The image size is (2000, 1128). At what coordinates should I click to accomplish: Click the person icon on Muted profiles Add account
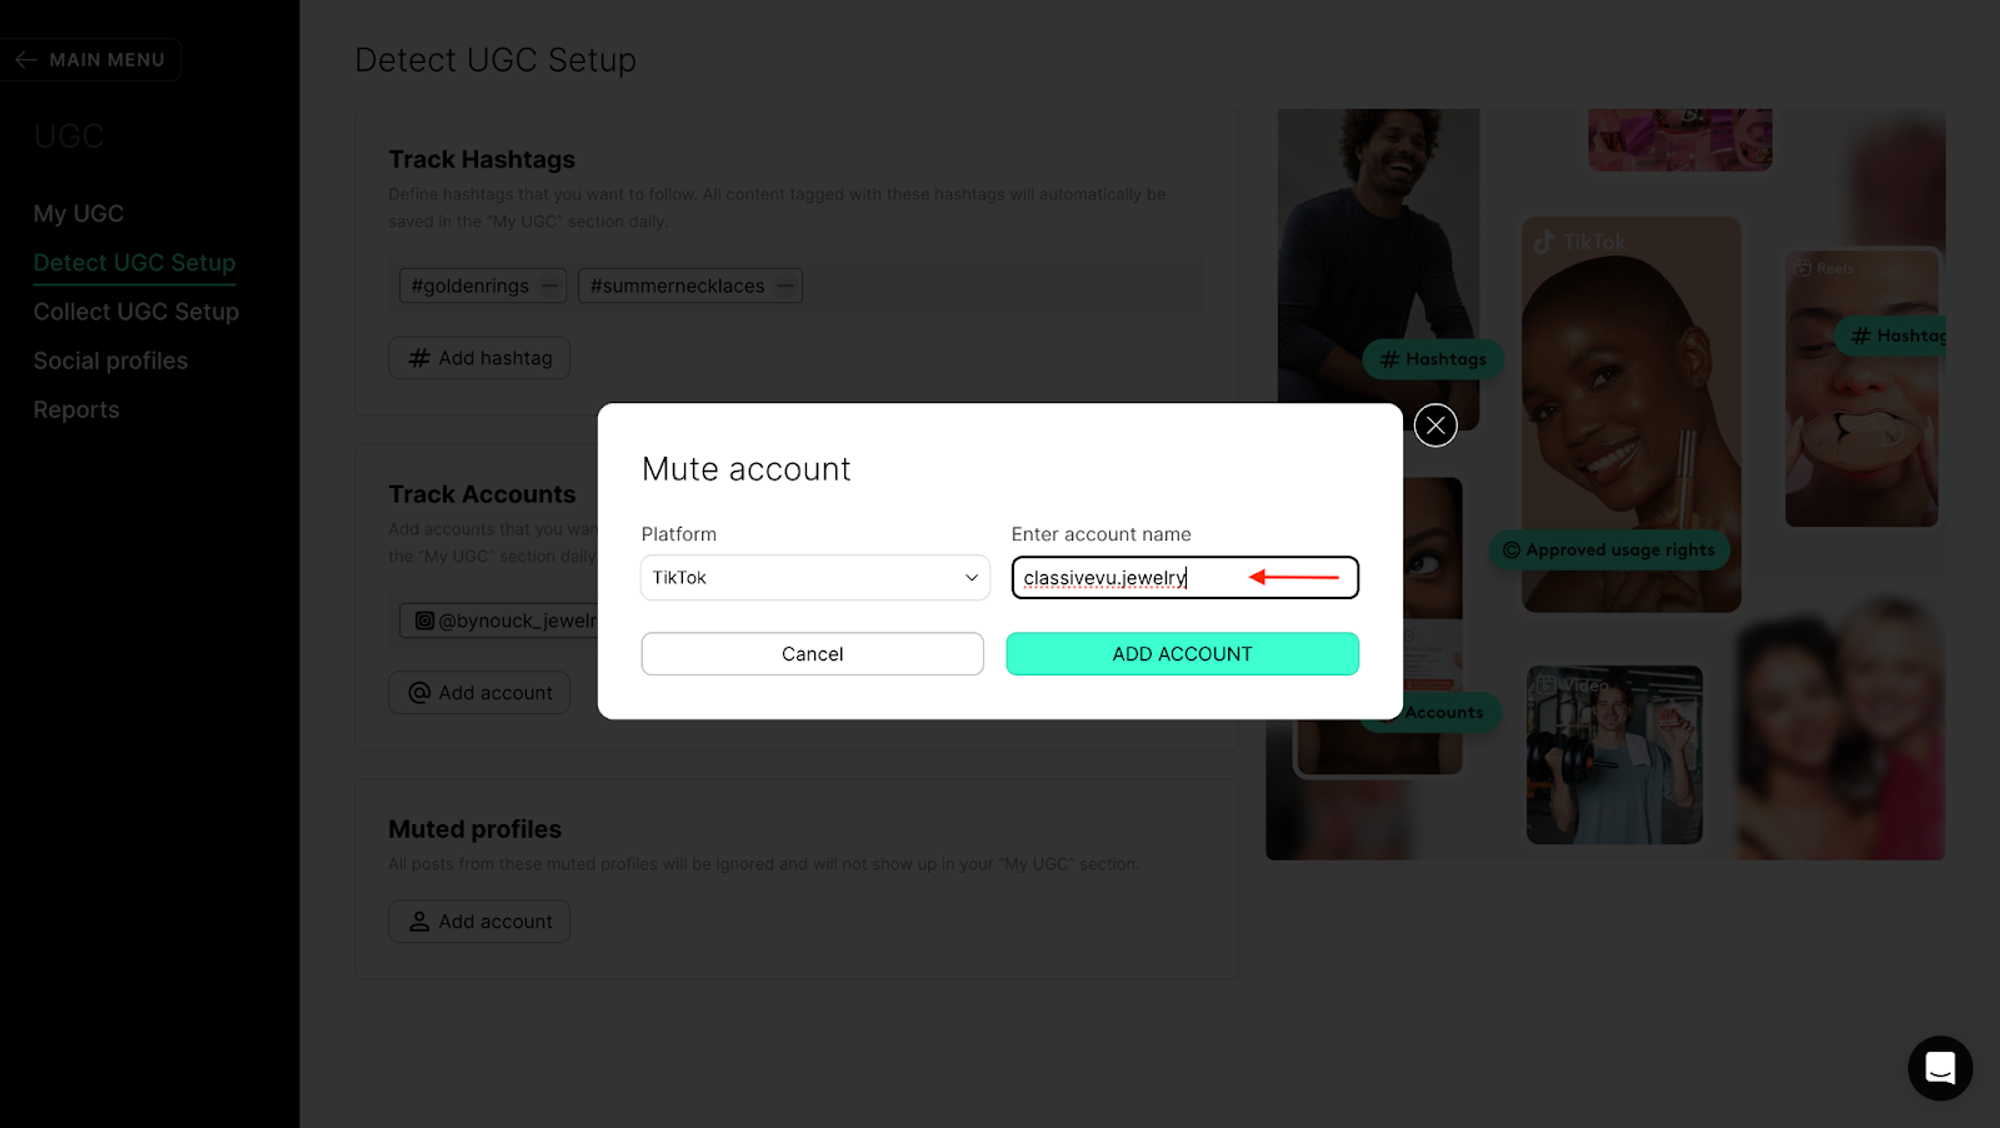point(419,922)
